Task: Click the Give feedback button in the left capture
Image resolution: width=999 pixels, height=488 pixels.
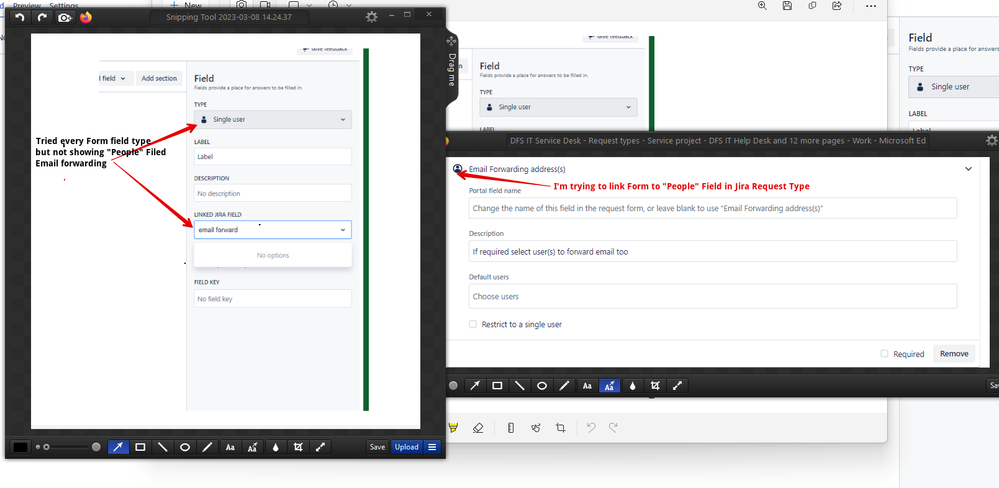Action: pos(325,49)
